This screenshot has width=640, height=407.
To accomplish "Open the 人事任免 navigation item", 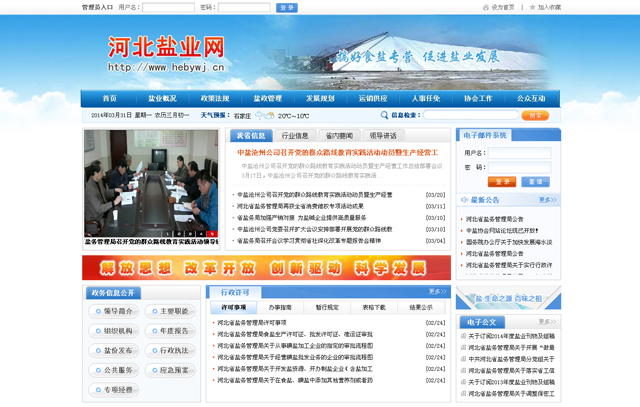I will [x=425, y=98].
